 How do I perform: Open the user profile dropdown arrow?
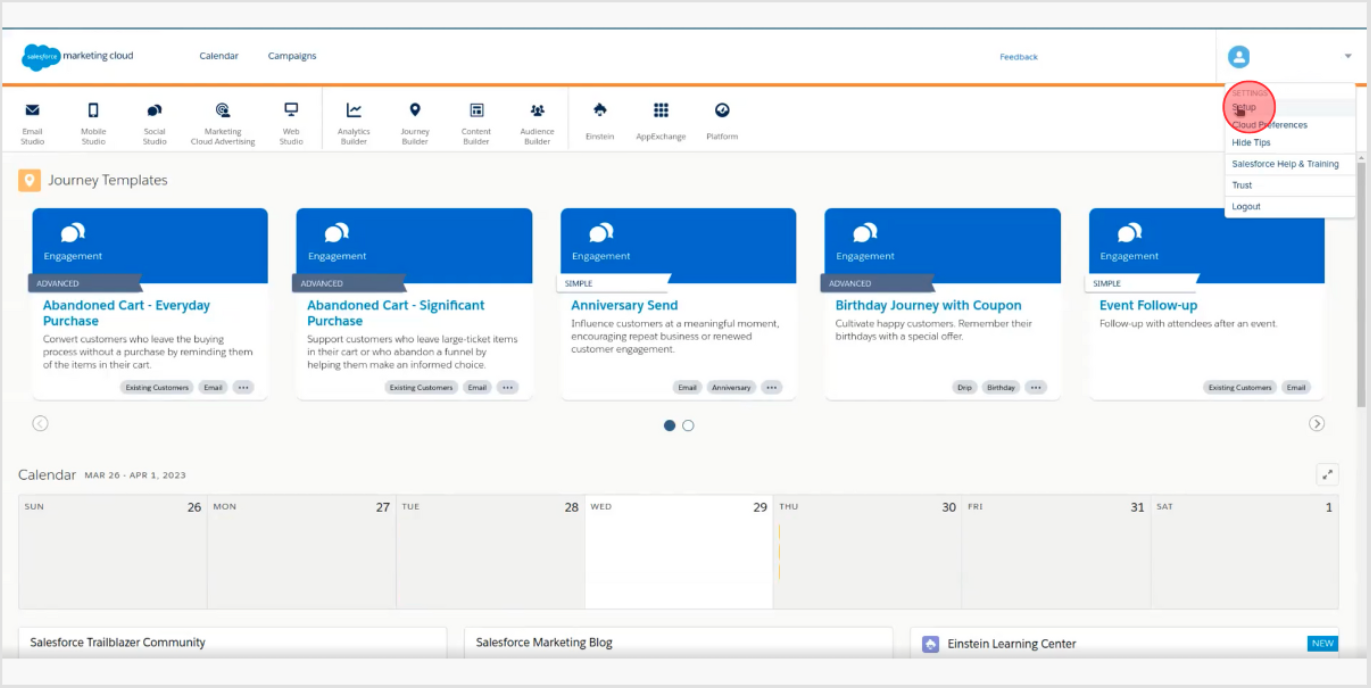1346,56
